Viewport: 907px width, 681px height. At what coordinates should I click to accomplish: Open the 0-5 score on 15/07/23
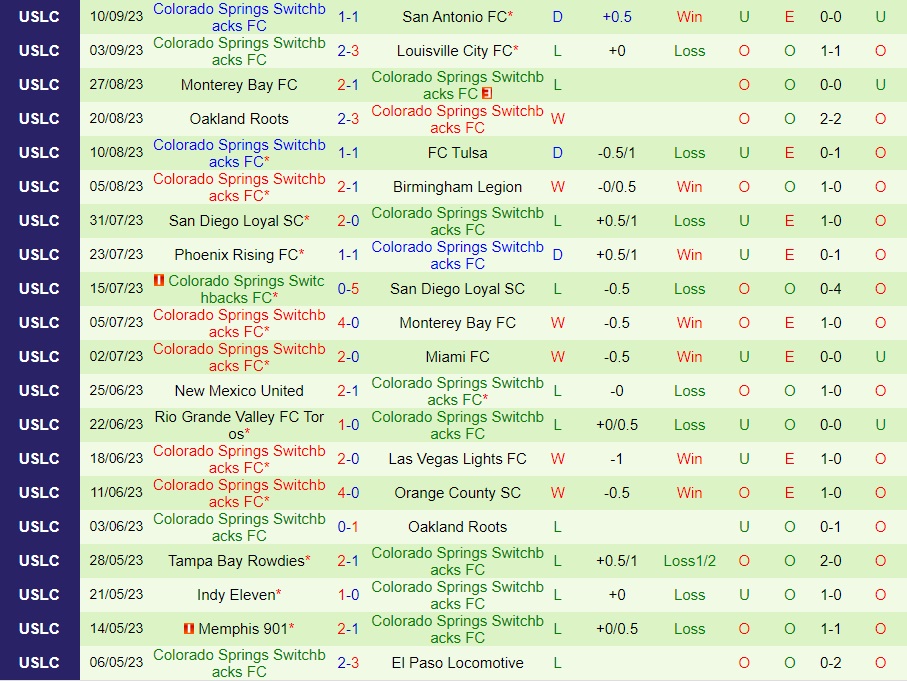coord(348,289)
